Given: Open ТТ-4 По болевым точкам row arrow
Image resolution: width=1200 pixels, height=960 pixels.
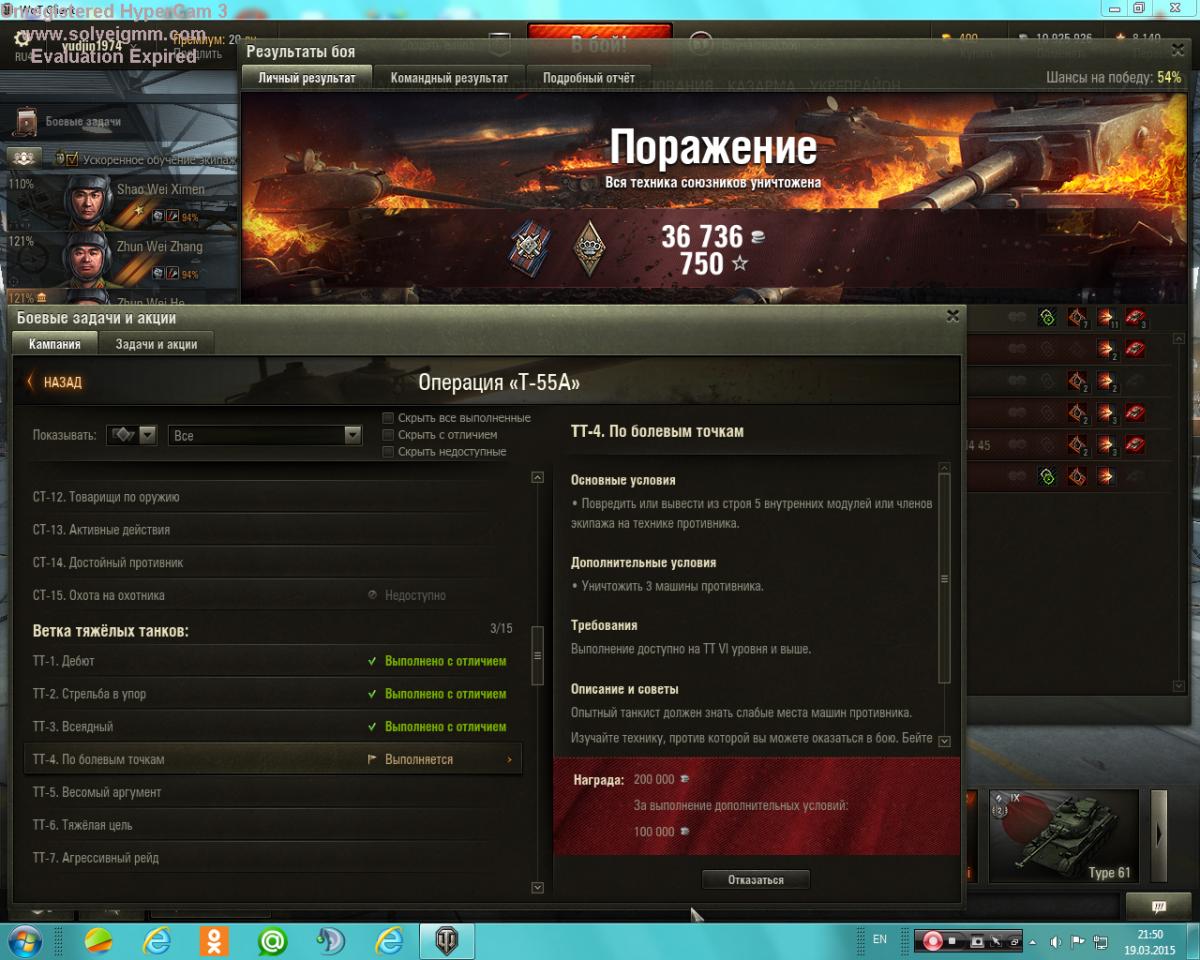Looking at the screenshot, I should 509,760.
